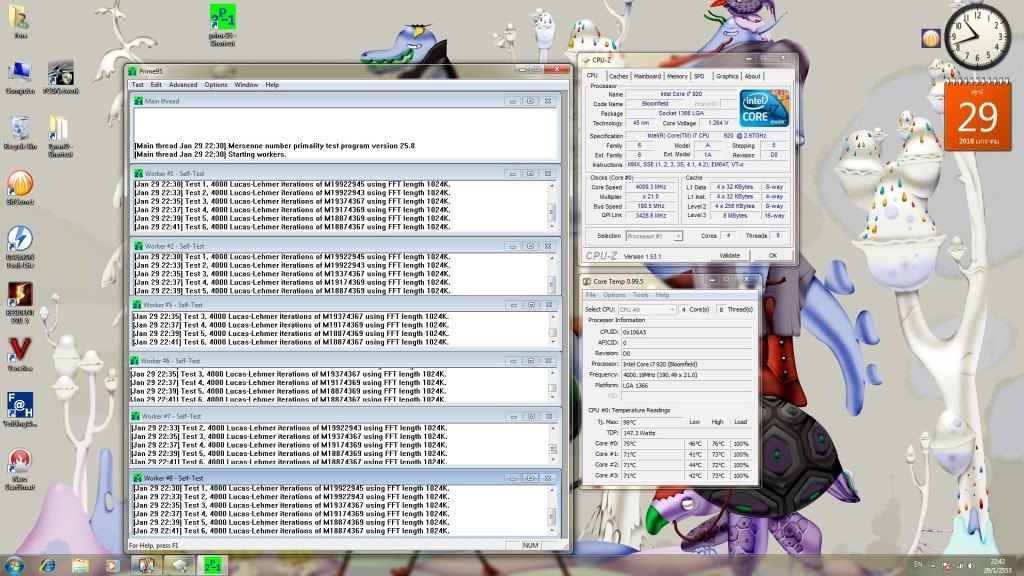The image size is (1024, 576).
Task: Open the DAEMON Tools Lite desktop icon
Action: pos(20,240)
